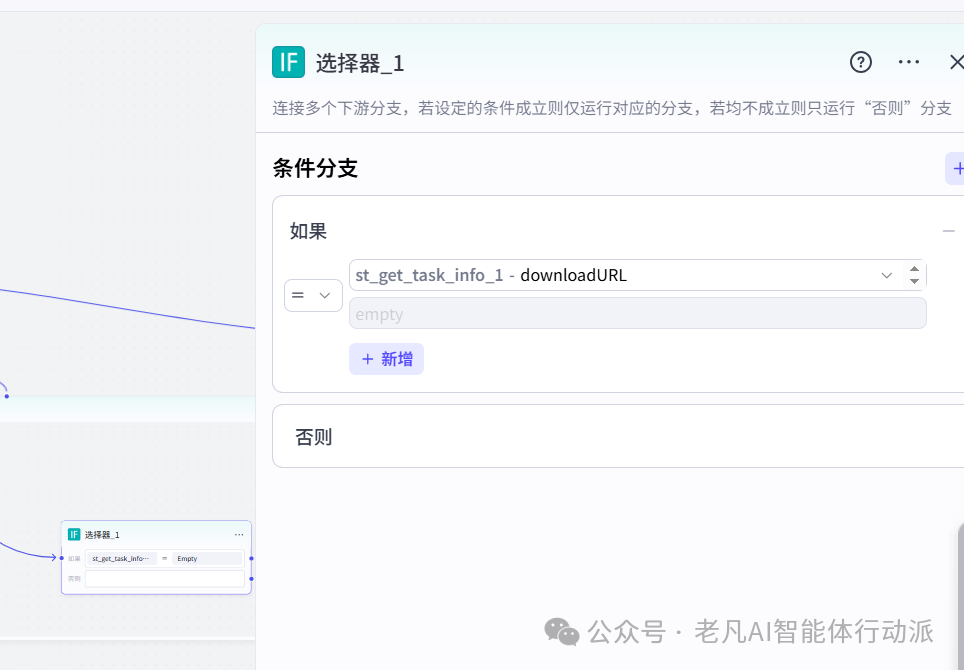Click the 新增 add condition button
The image size is (964, 670).
tap(386, 359)
